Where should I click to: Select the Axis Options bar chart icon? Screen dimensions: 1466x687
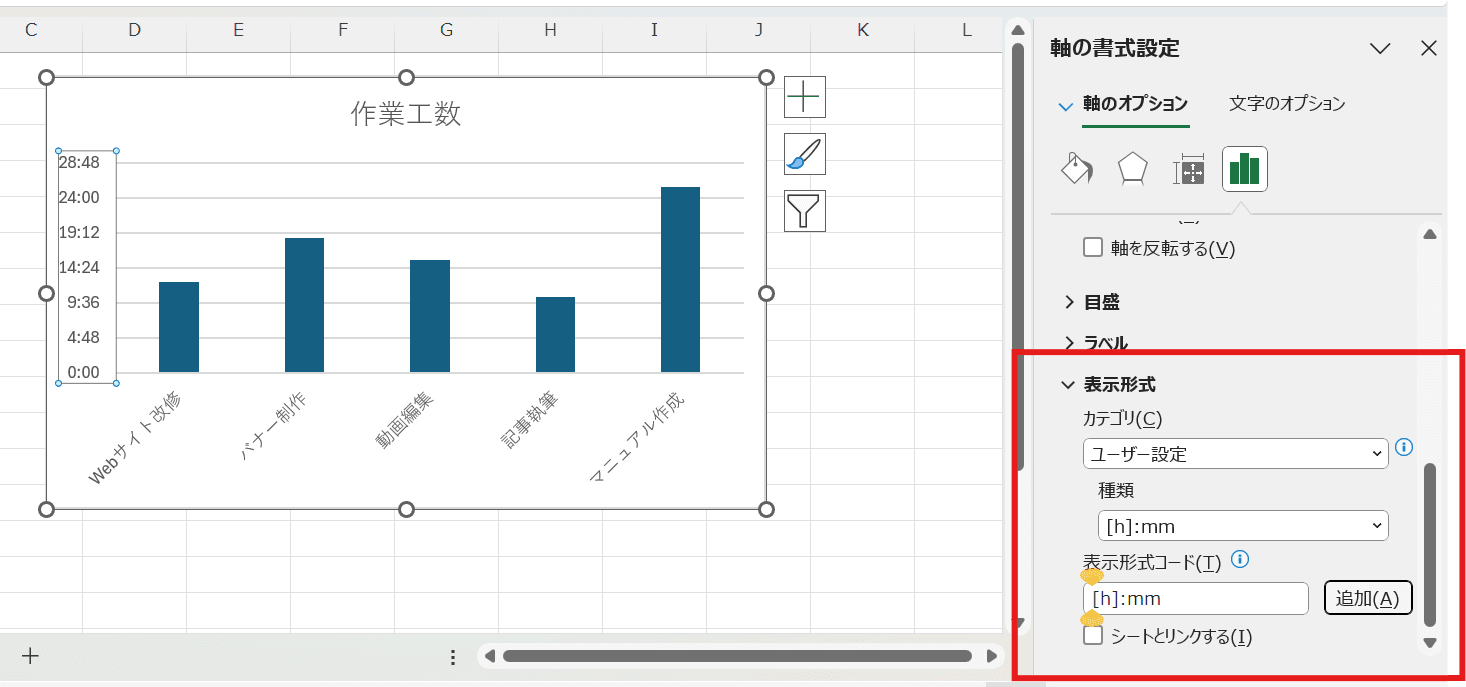point(1245,169)
